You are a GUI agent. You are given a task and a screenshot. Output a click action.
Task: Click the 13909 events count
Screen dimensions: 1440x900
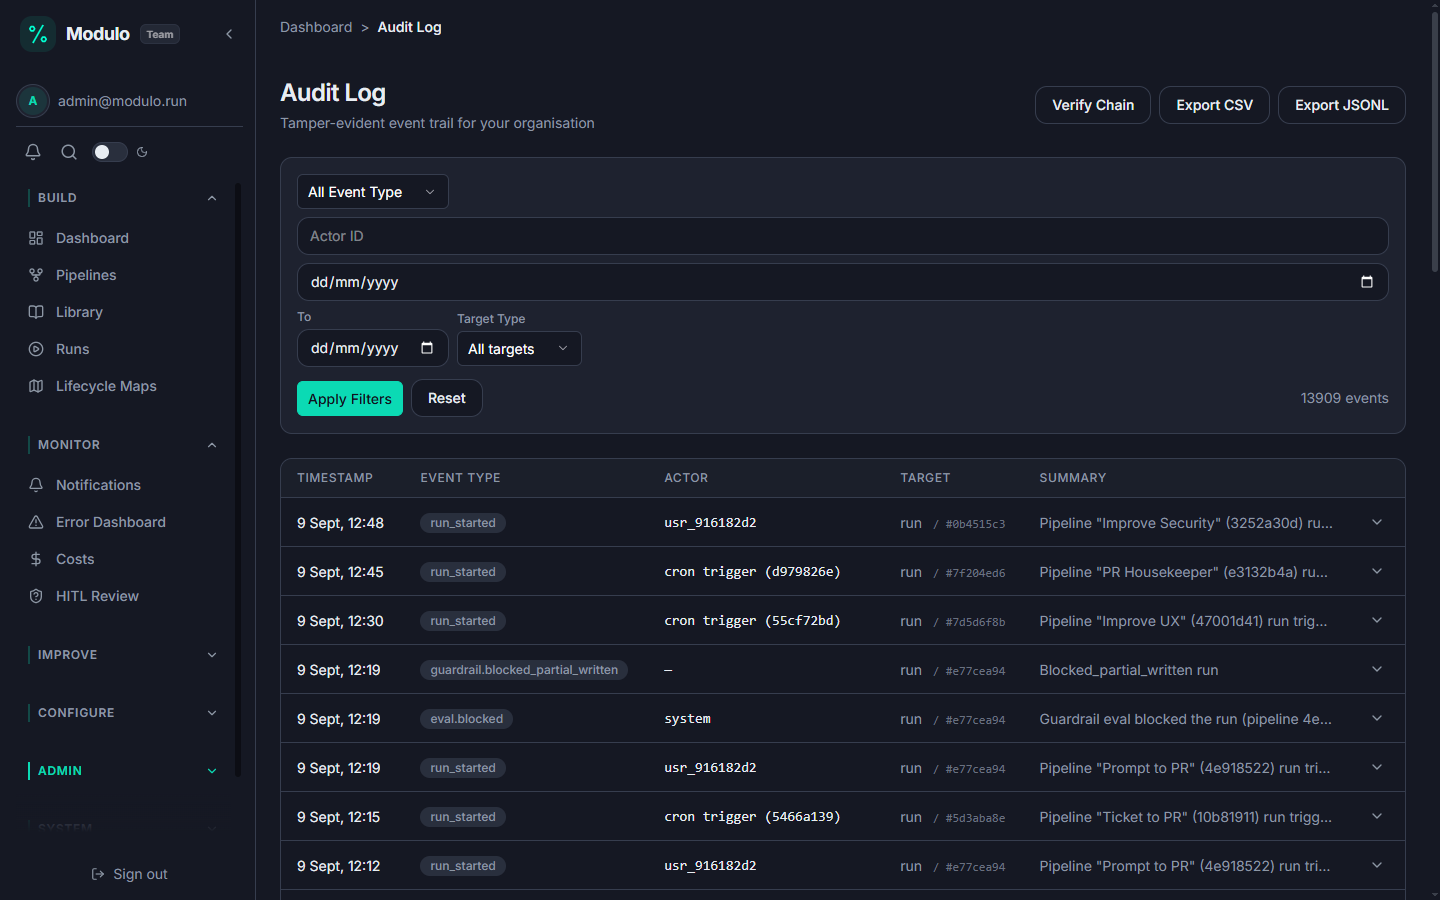pyautogui.click(x=1344, y=398)
